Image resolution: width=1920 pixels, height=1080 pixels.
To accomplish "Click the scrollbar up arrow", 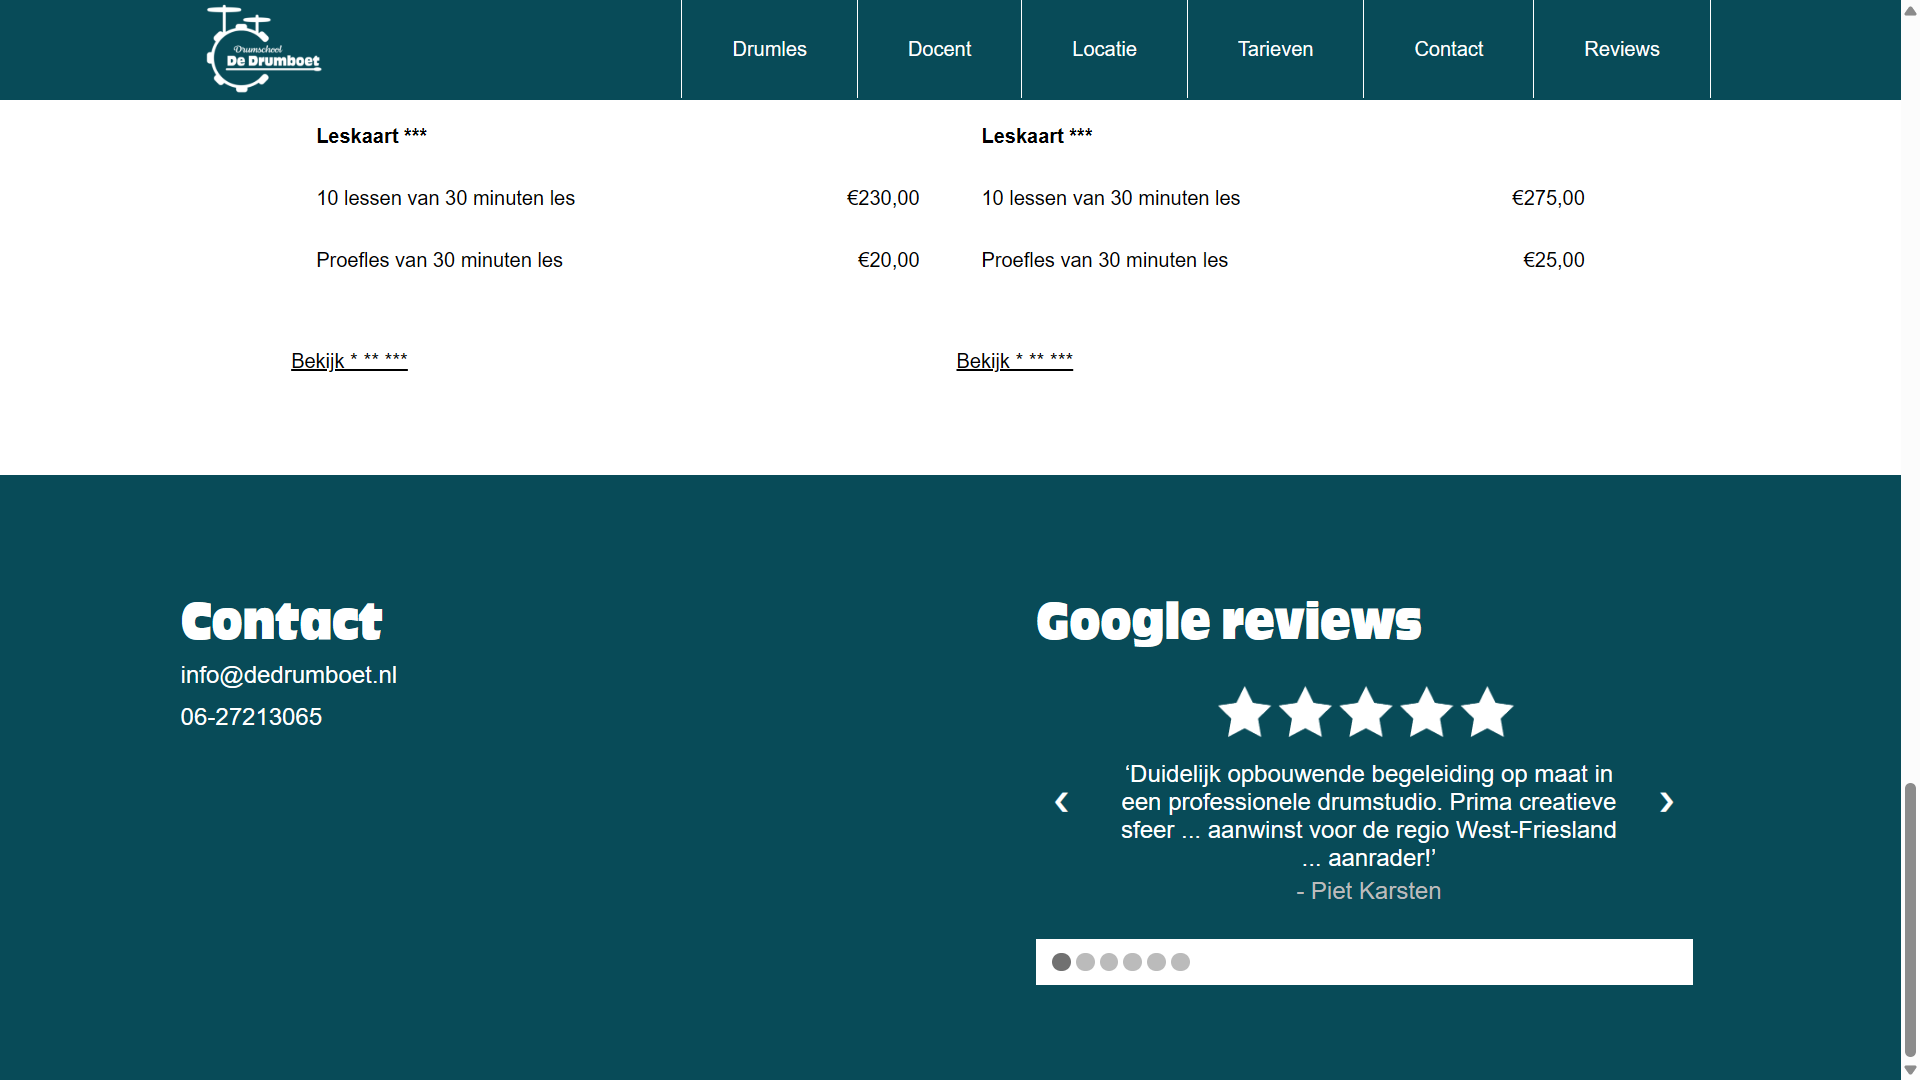I will point(1910,10).
